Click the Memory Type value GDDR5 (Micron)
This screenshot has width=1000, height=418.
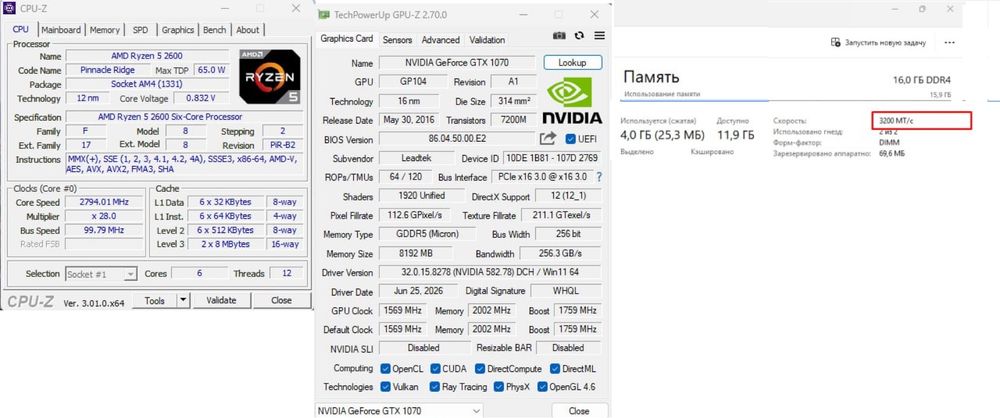[427, 234]
